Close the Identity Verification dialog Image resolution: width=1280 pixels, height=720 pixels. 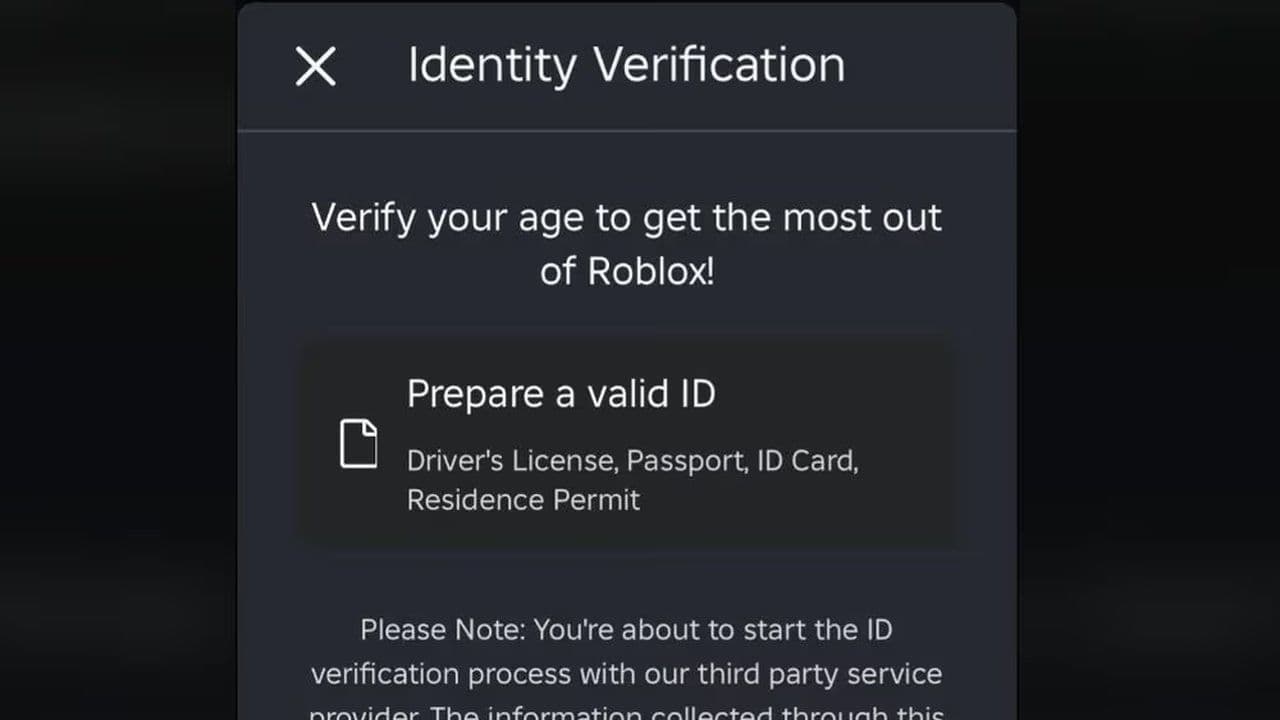(316, 67)
